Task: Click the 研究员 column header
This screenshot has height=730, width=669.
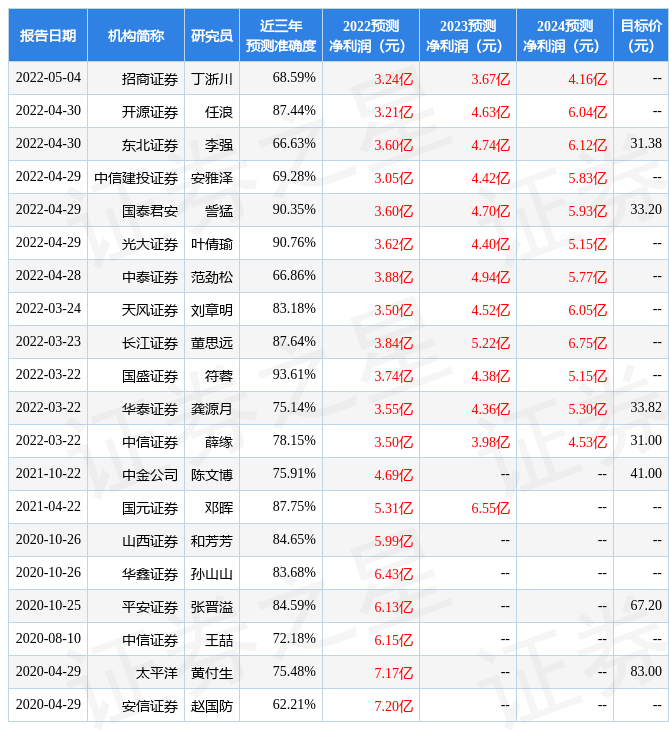Action: coord(212,35)
